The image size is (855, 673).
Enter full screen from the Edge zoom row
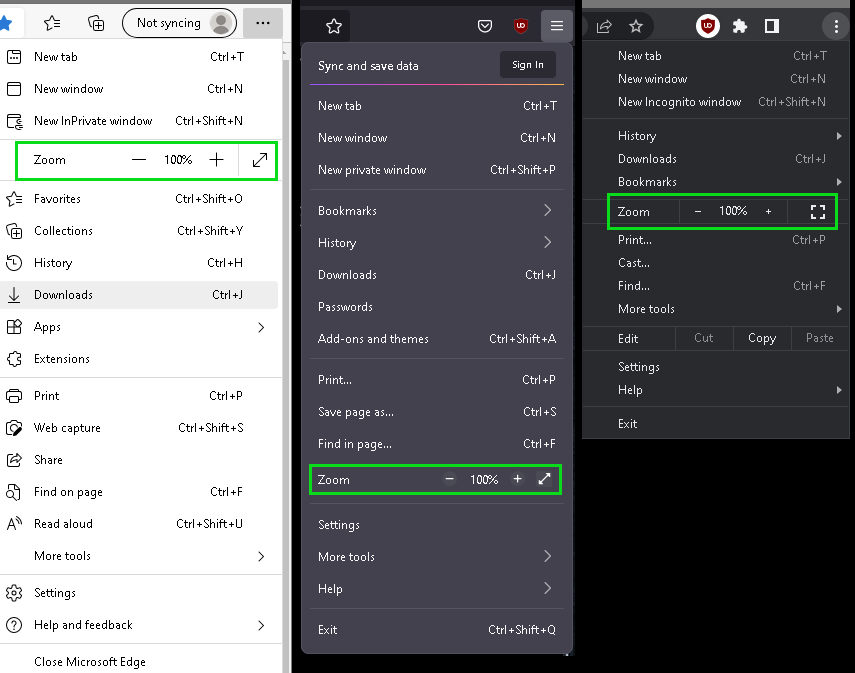(260, 160)
